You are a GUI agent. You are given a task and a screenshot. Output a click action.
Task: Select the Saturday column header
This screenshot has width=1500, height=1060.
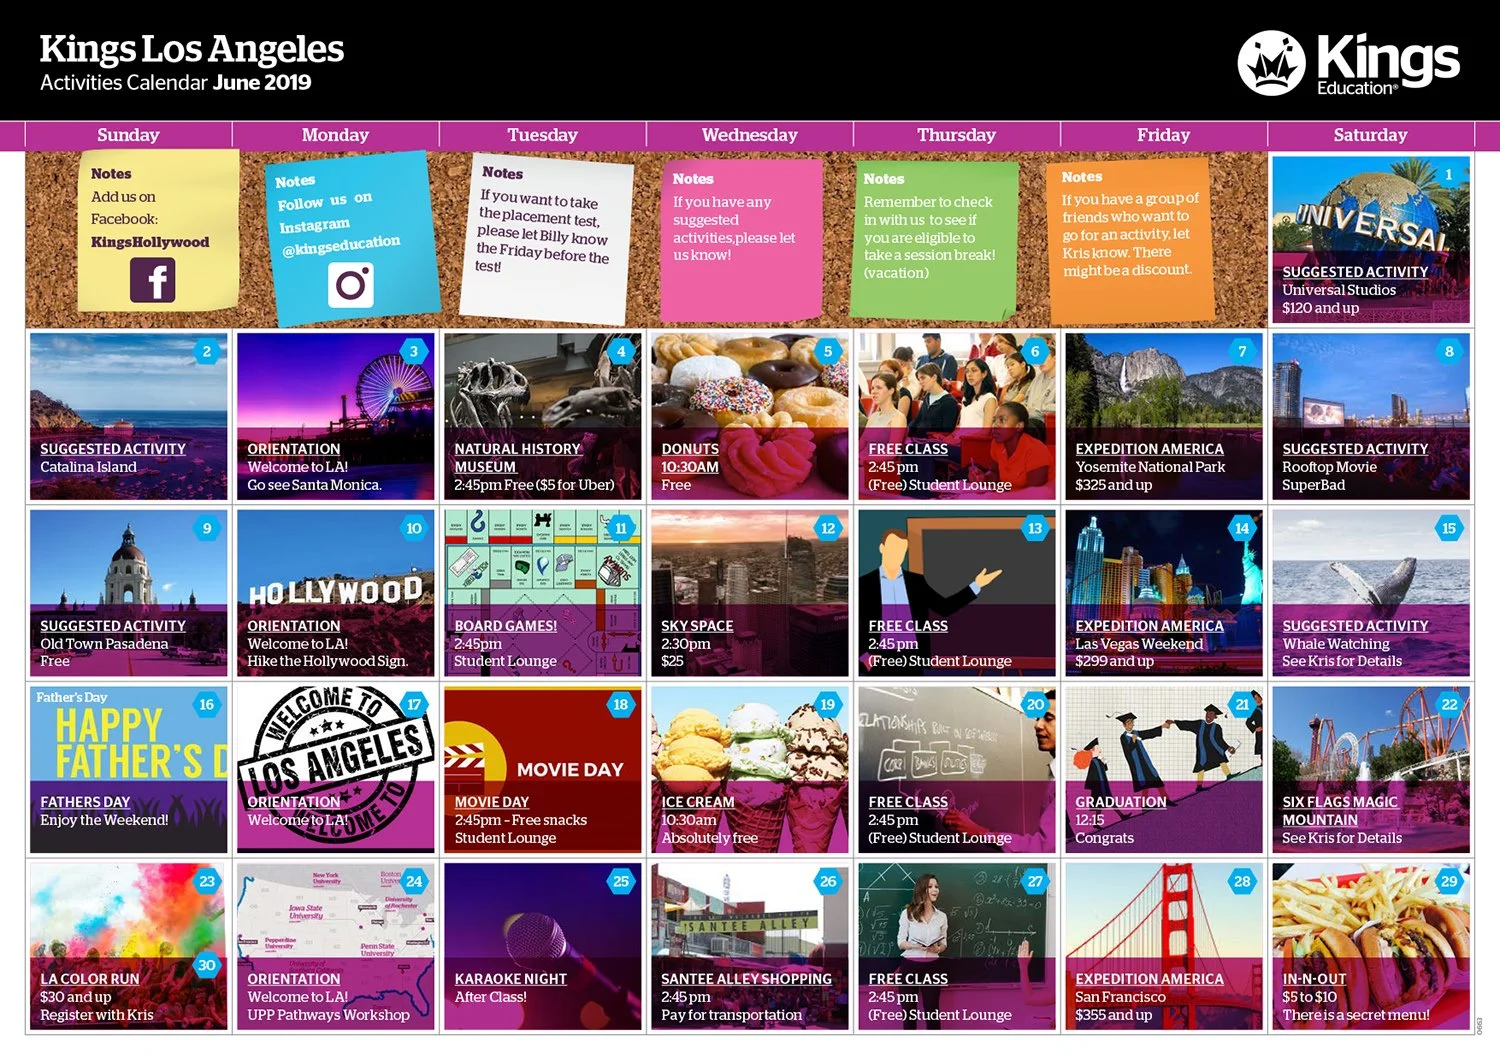(1370, 135)
